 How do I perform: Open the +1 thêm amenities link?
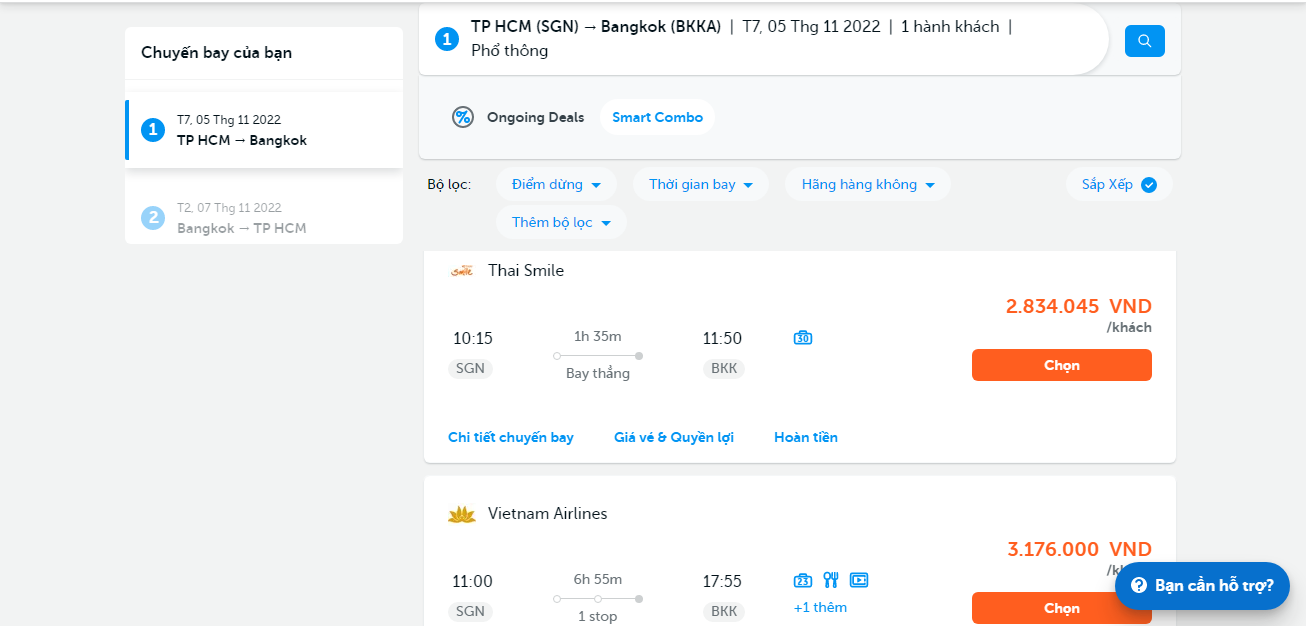pos(819,607)
